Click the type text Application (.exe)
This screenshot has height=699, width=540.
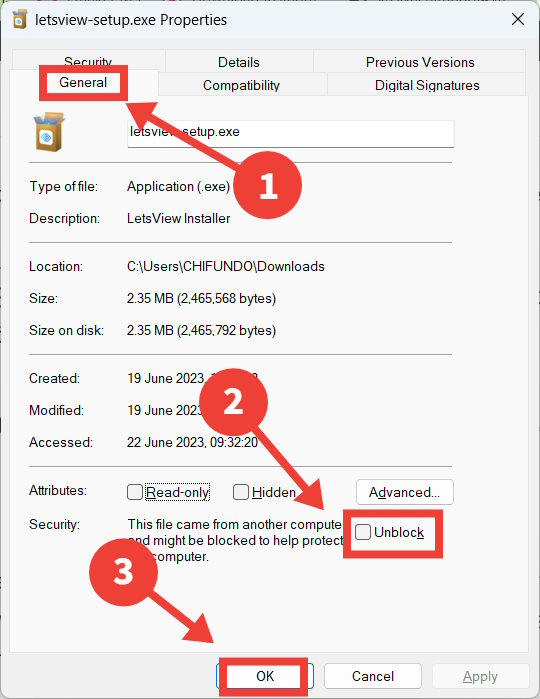[x=178, y=186]
